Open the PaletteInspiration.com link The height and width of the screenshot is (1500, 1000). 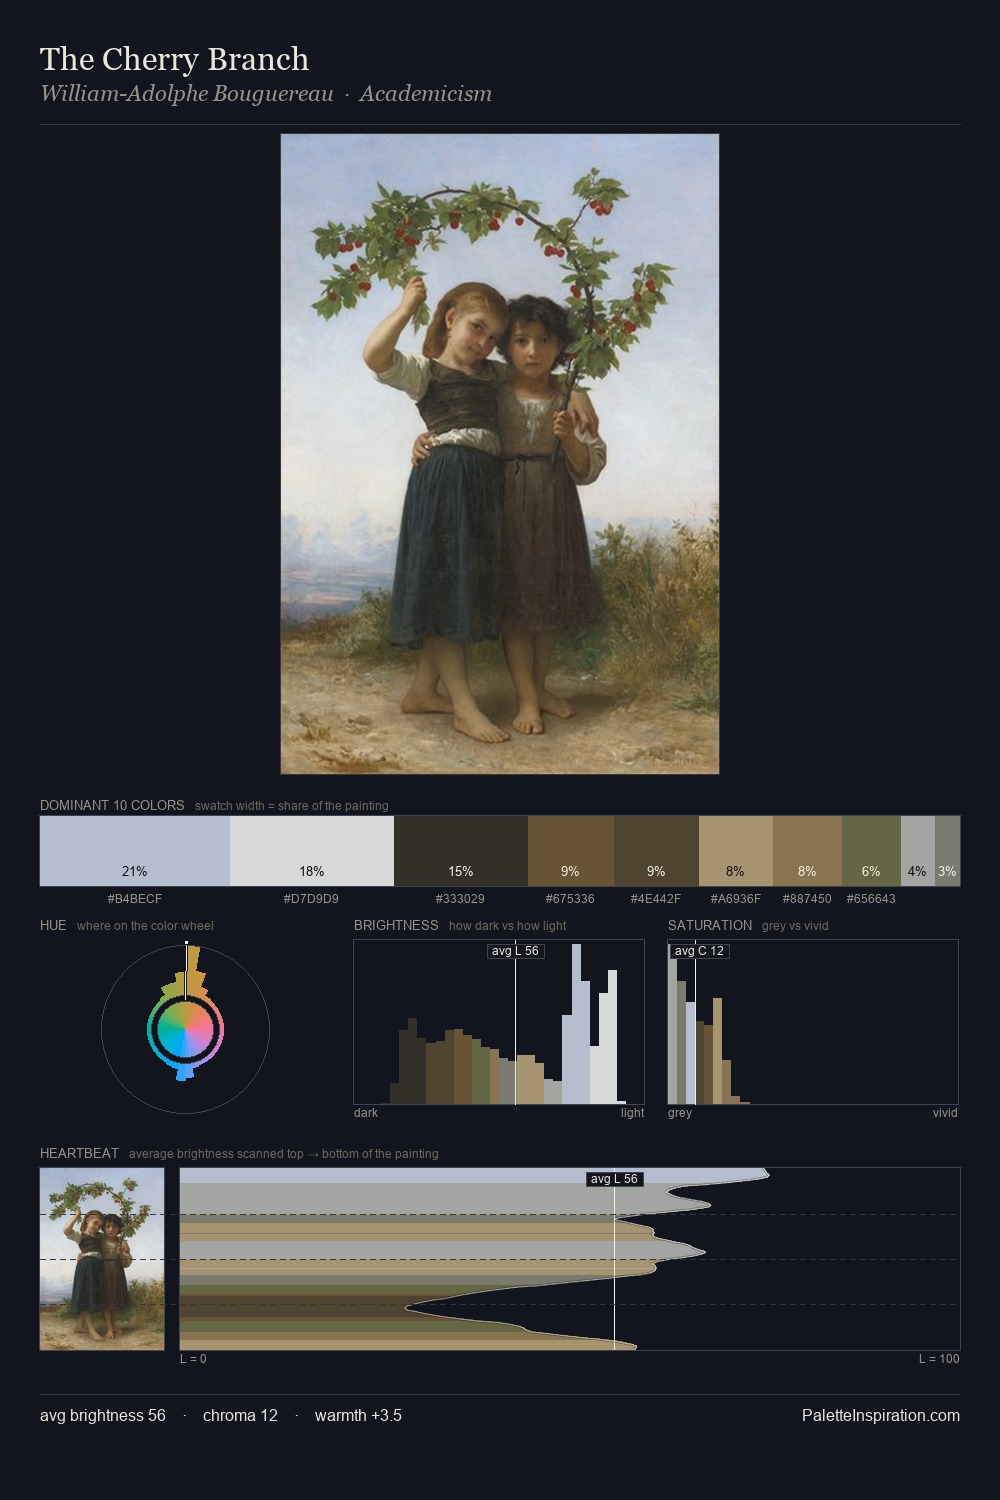coord(881,1415)
